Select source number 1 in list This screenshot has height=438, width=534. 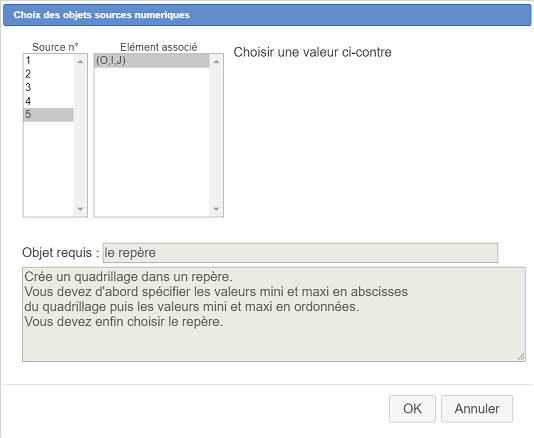48,61
